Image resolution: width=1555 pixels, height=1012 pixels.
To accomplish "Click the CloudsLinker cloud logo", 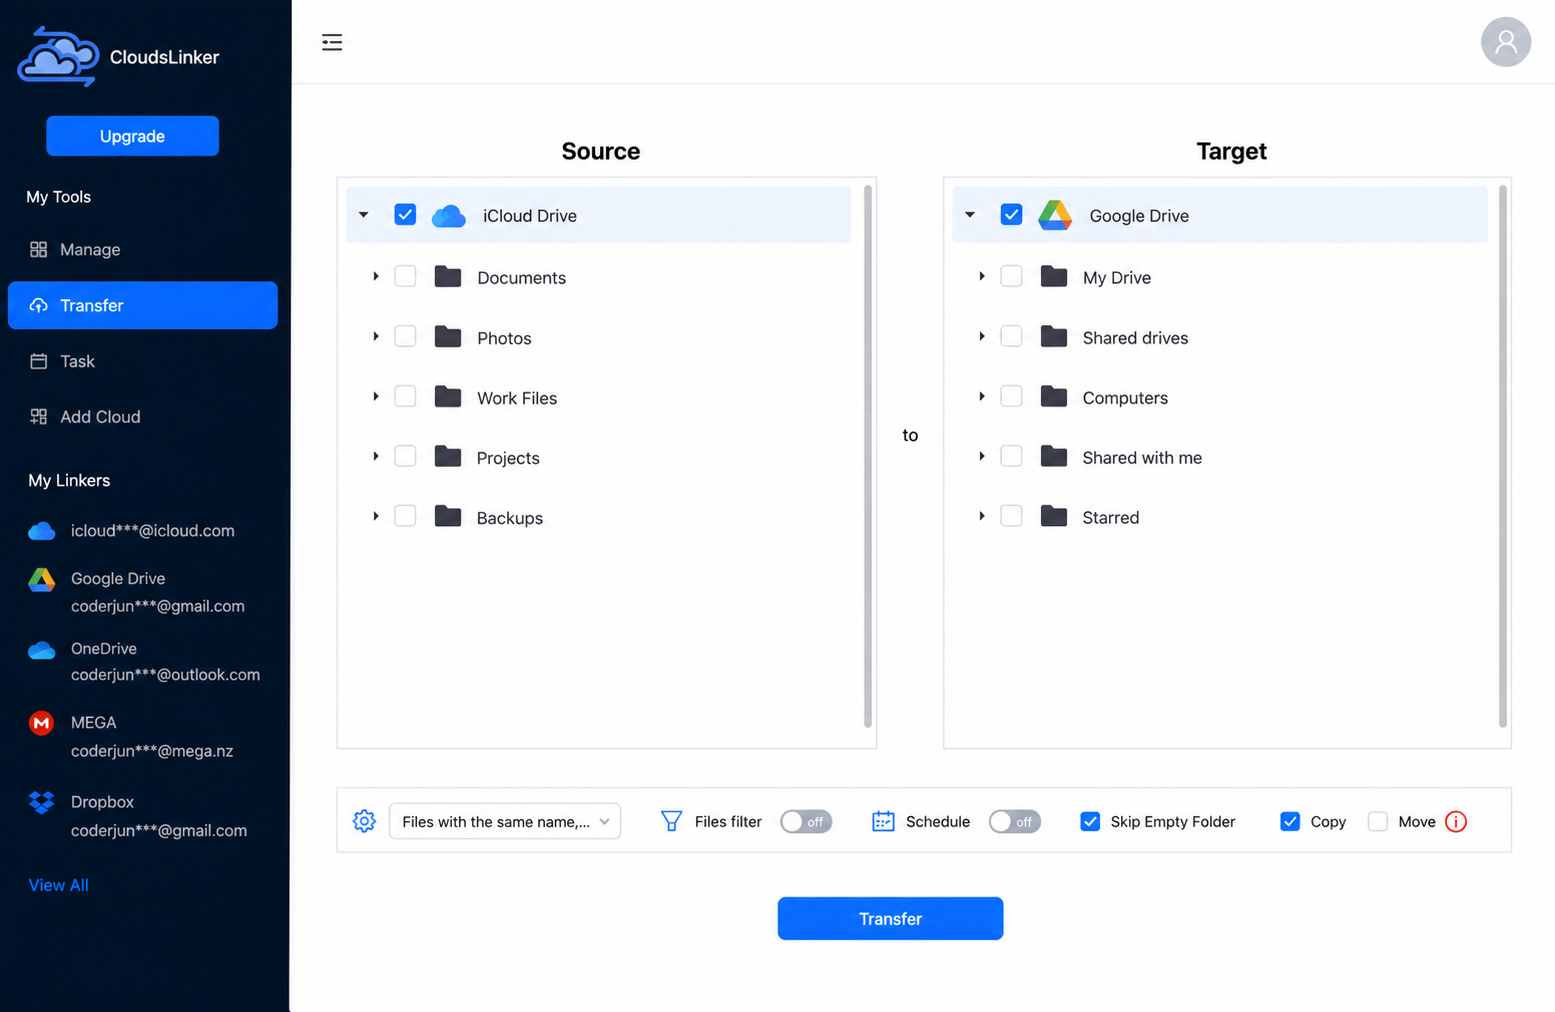I will pyautogui.click(x=58, y=56).
